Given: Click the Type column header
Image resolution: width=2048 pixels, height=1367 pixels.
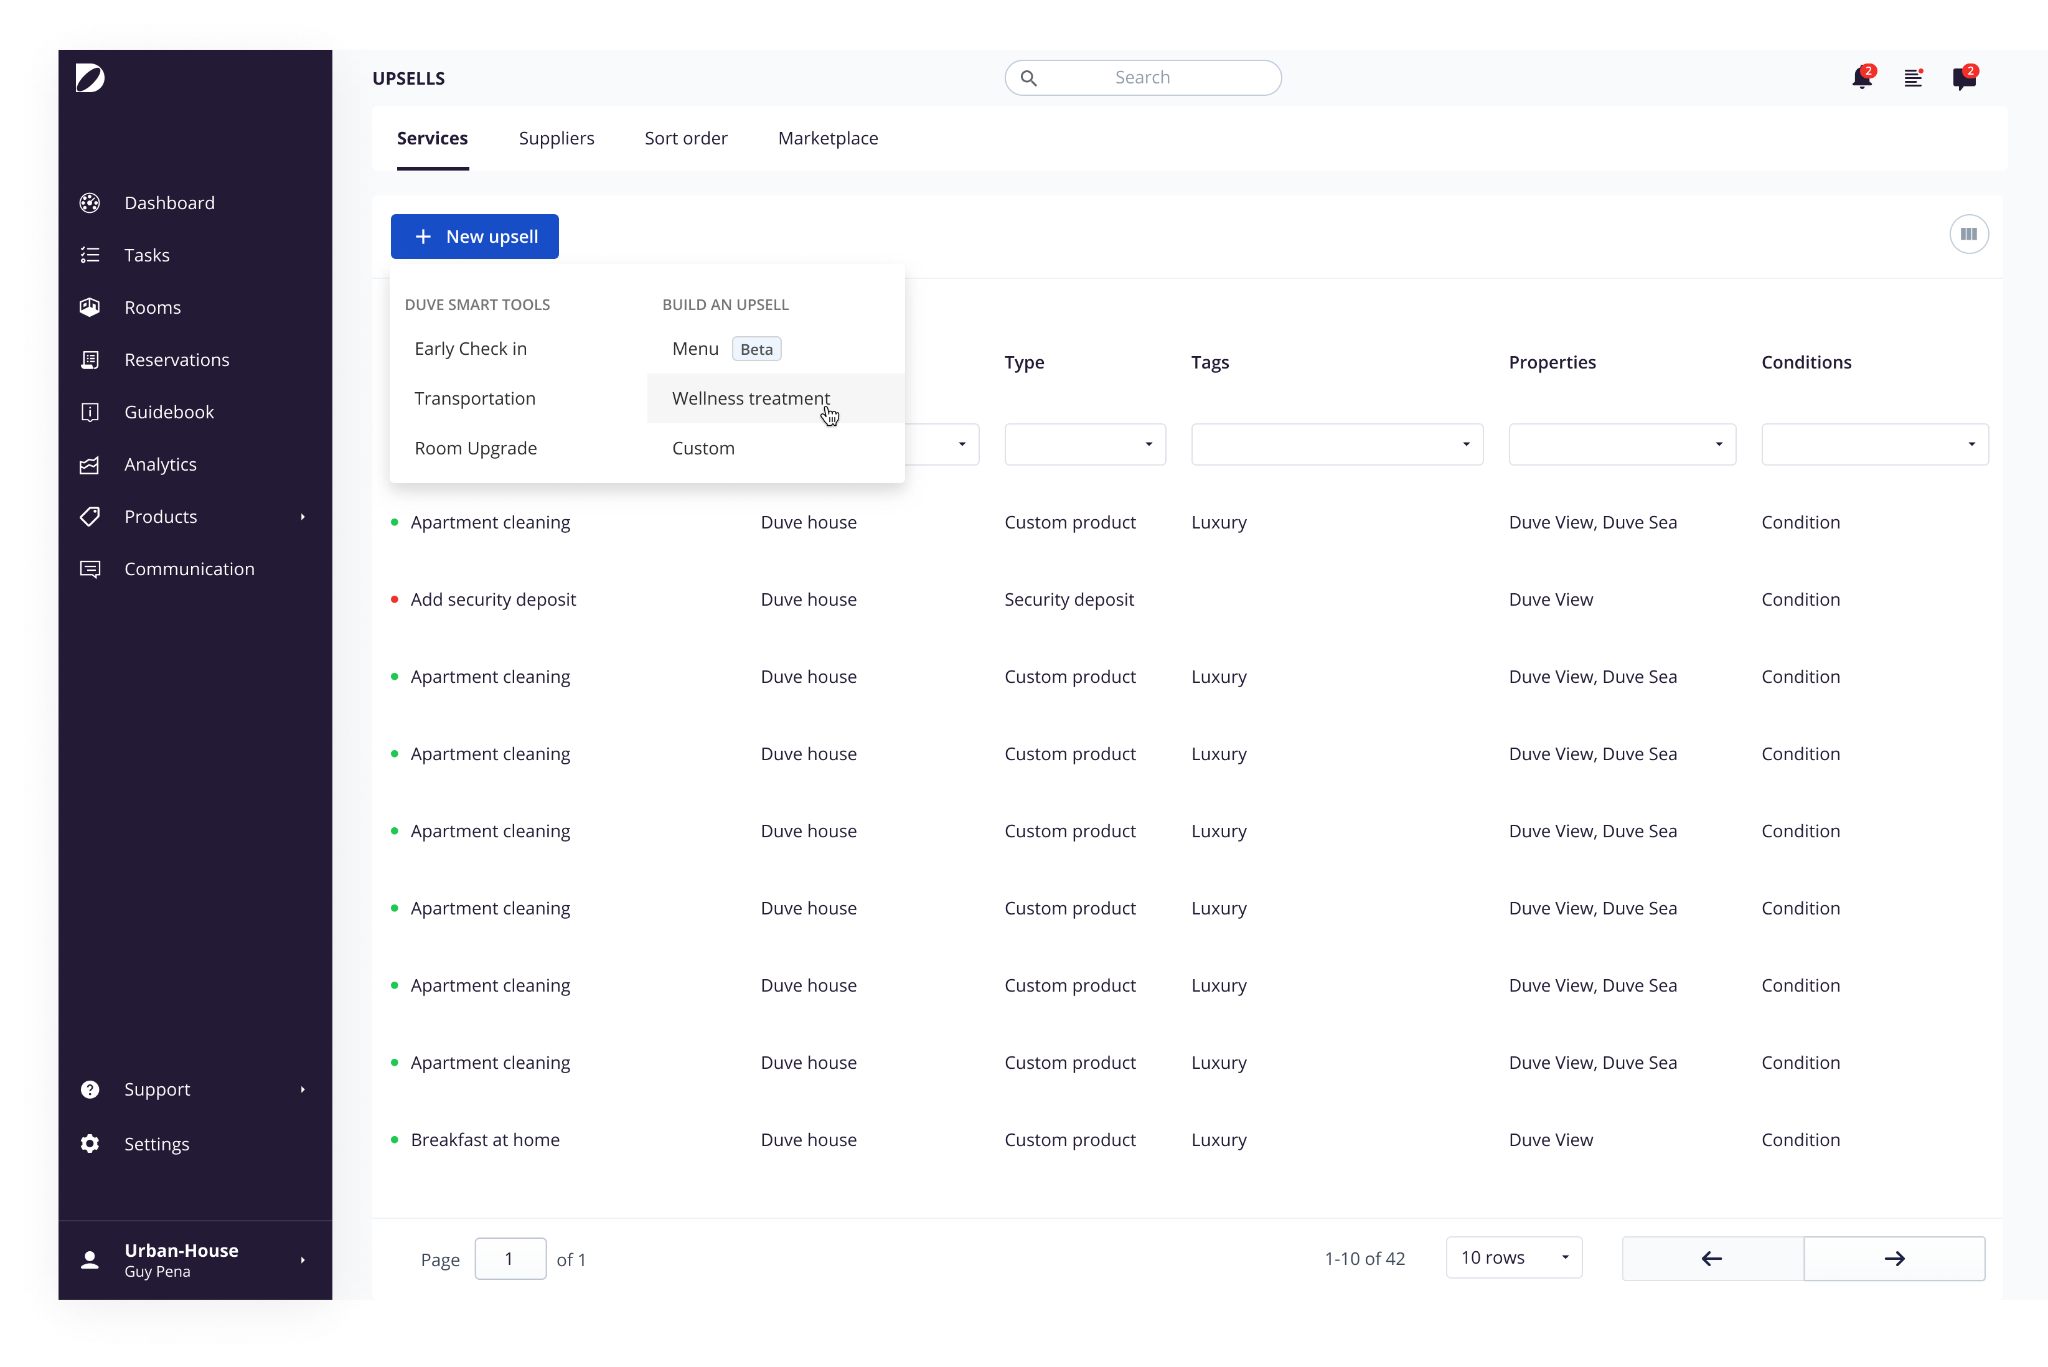Looking at the screenshot, I should (1024, 363).
